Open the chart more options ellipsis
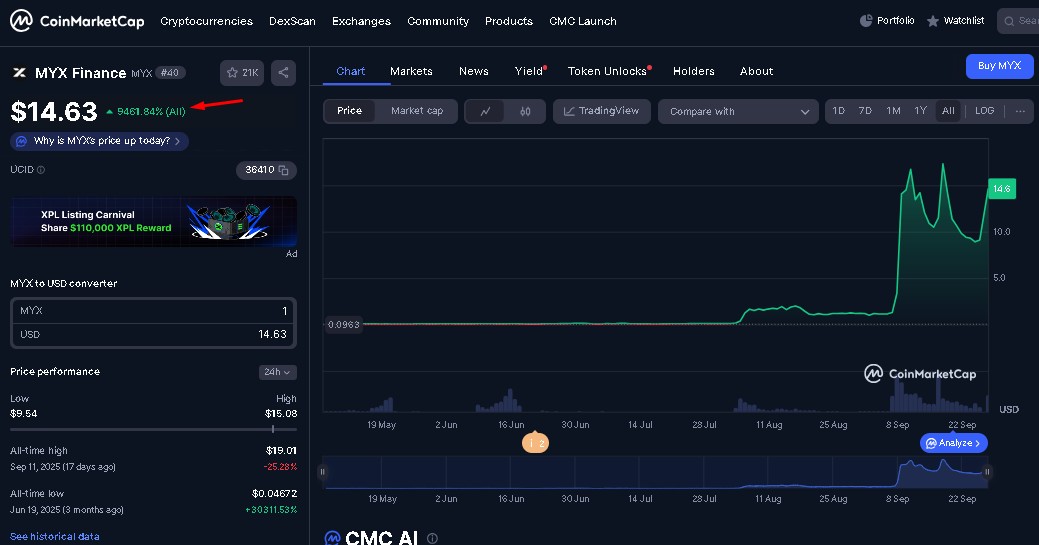 tap(1020, 111)
